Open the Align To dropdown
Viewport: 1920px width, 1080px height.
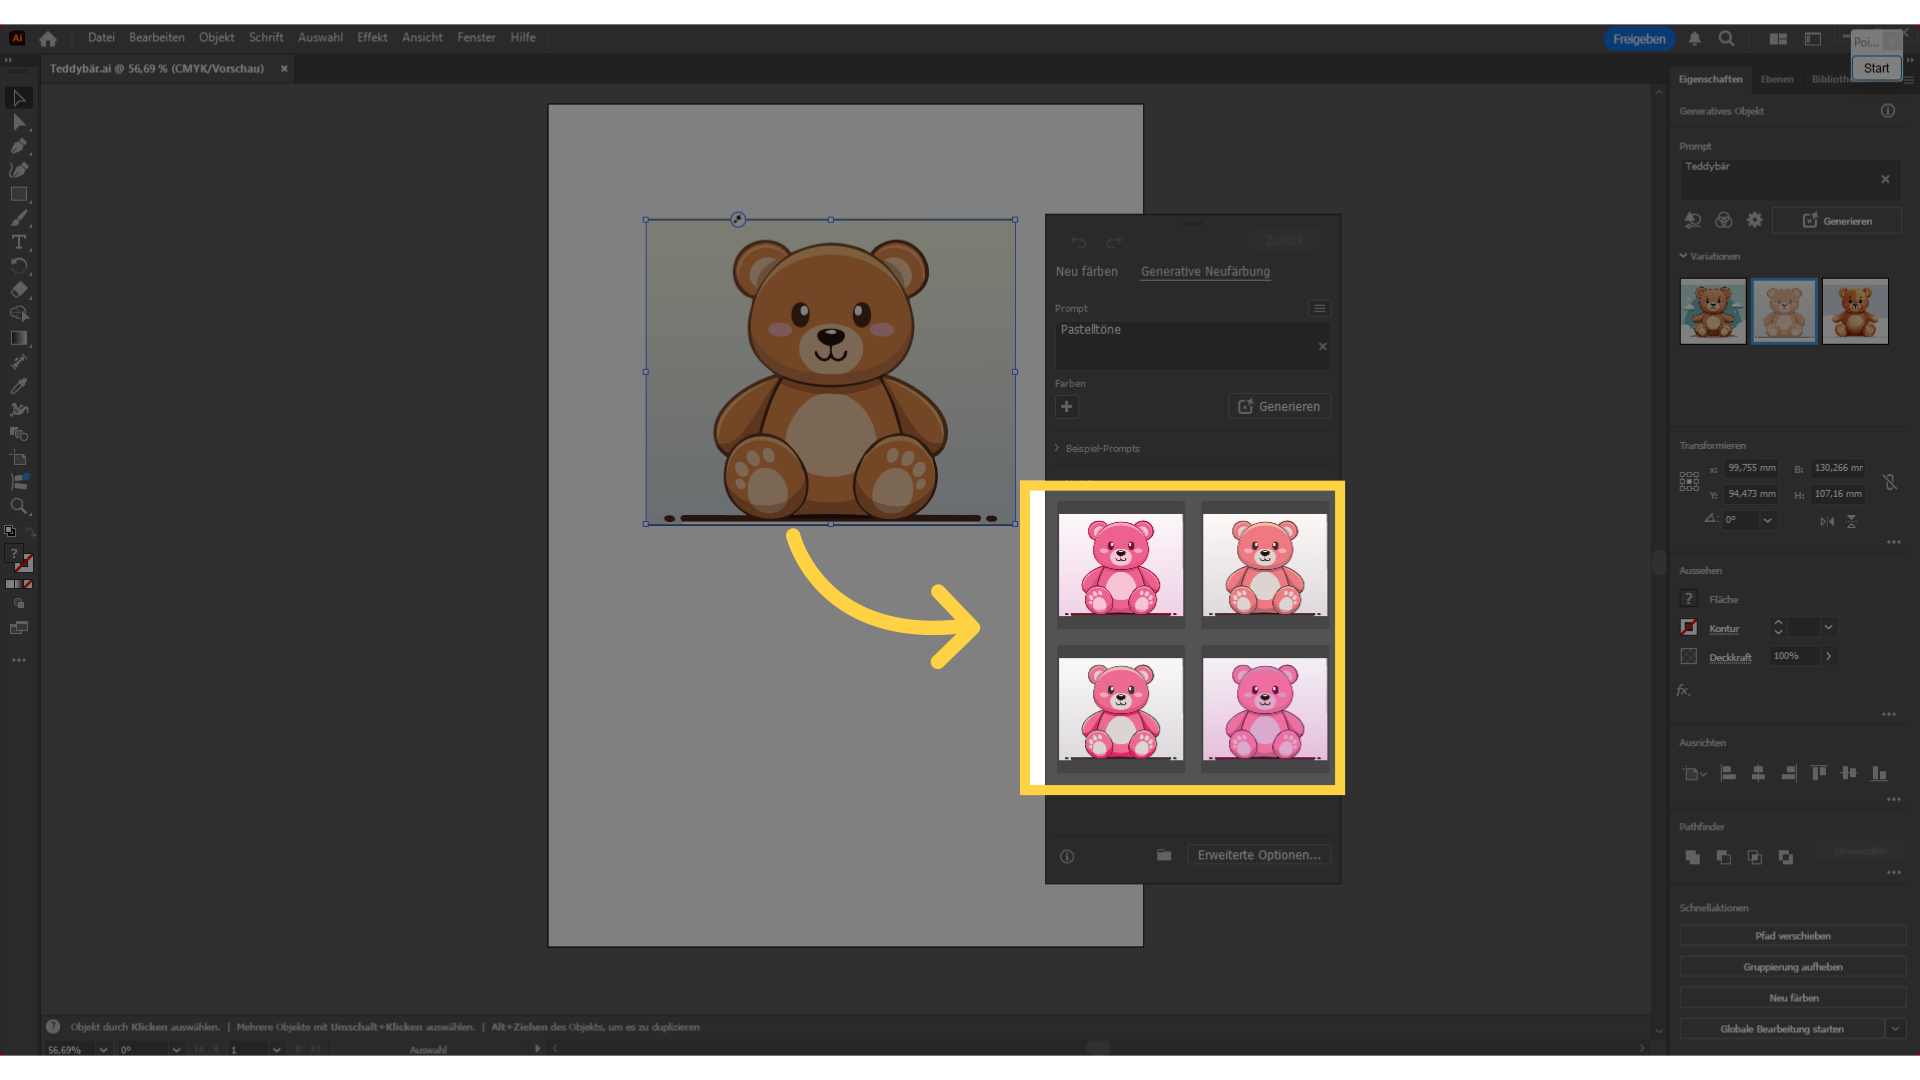point(1693,773)
